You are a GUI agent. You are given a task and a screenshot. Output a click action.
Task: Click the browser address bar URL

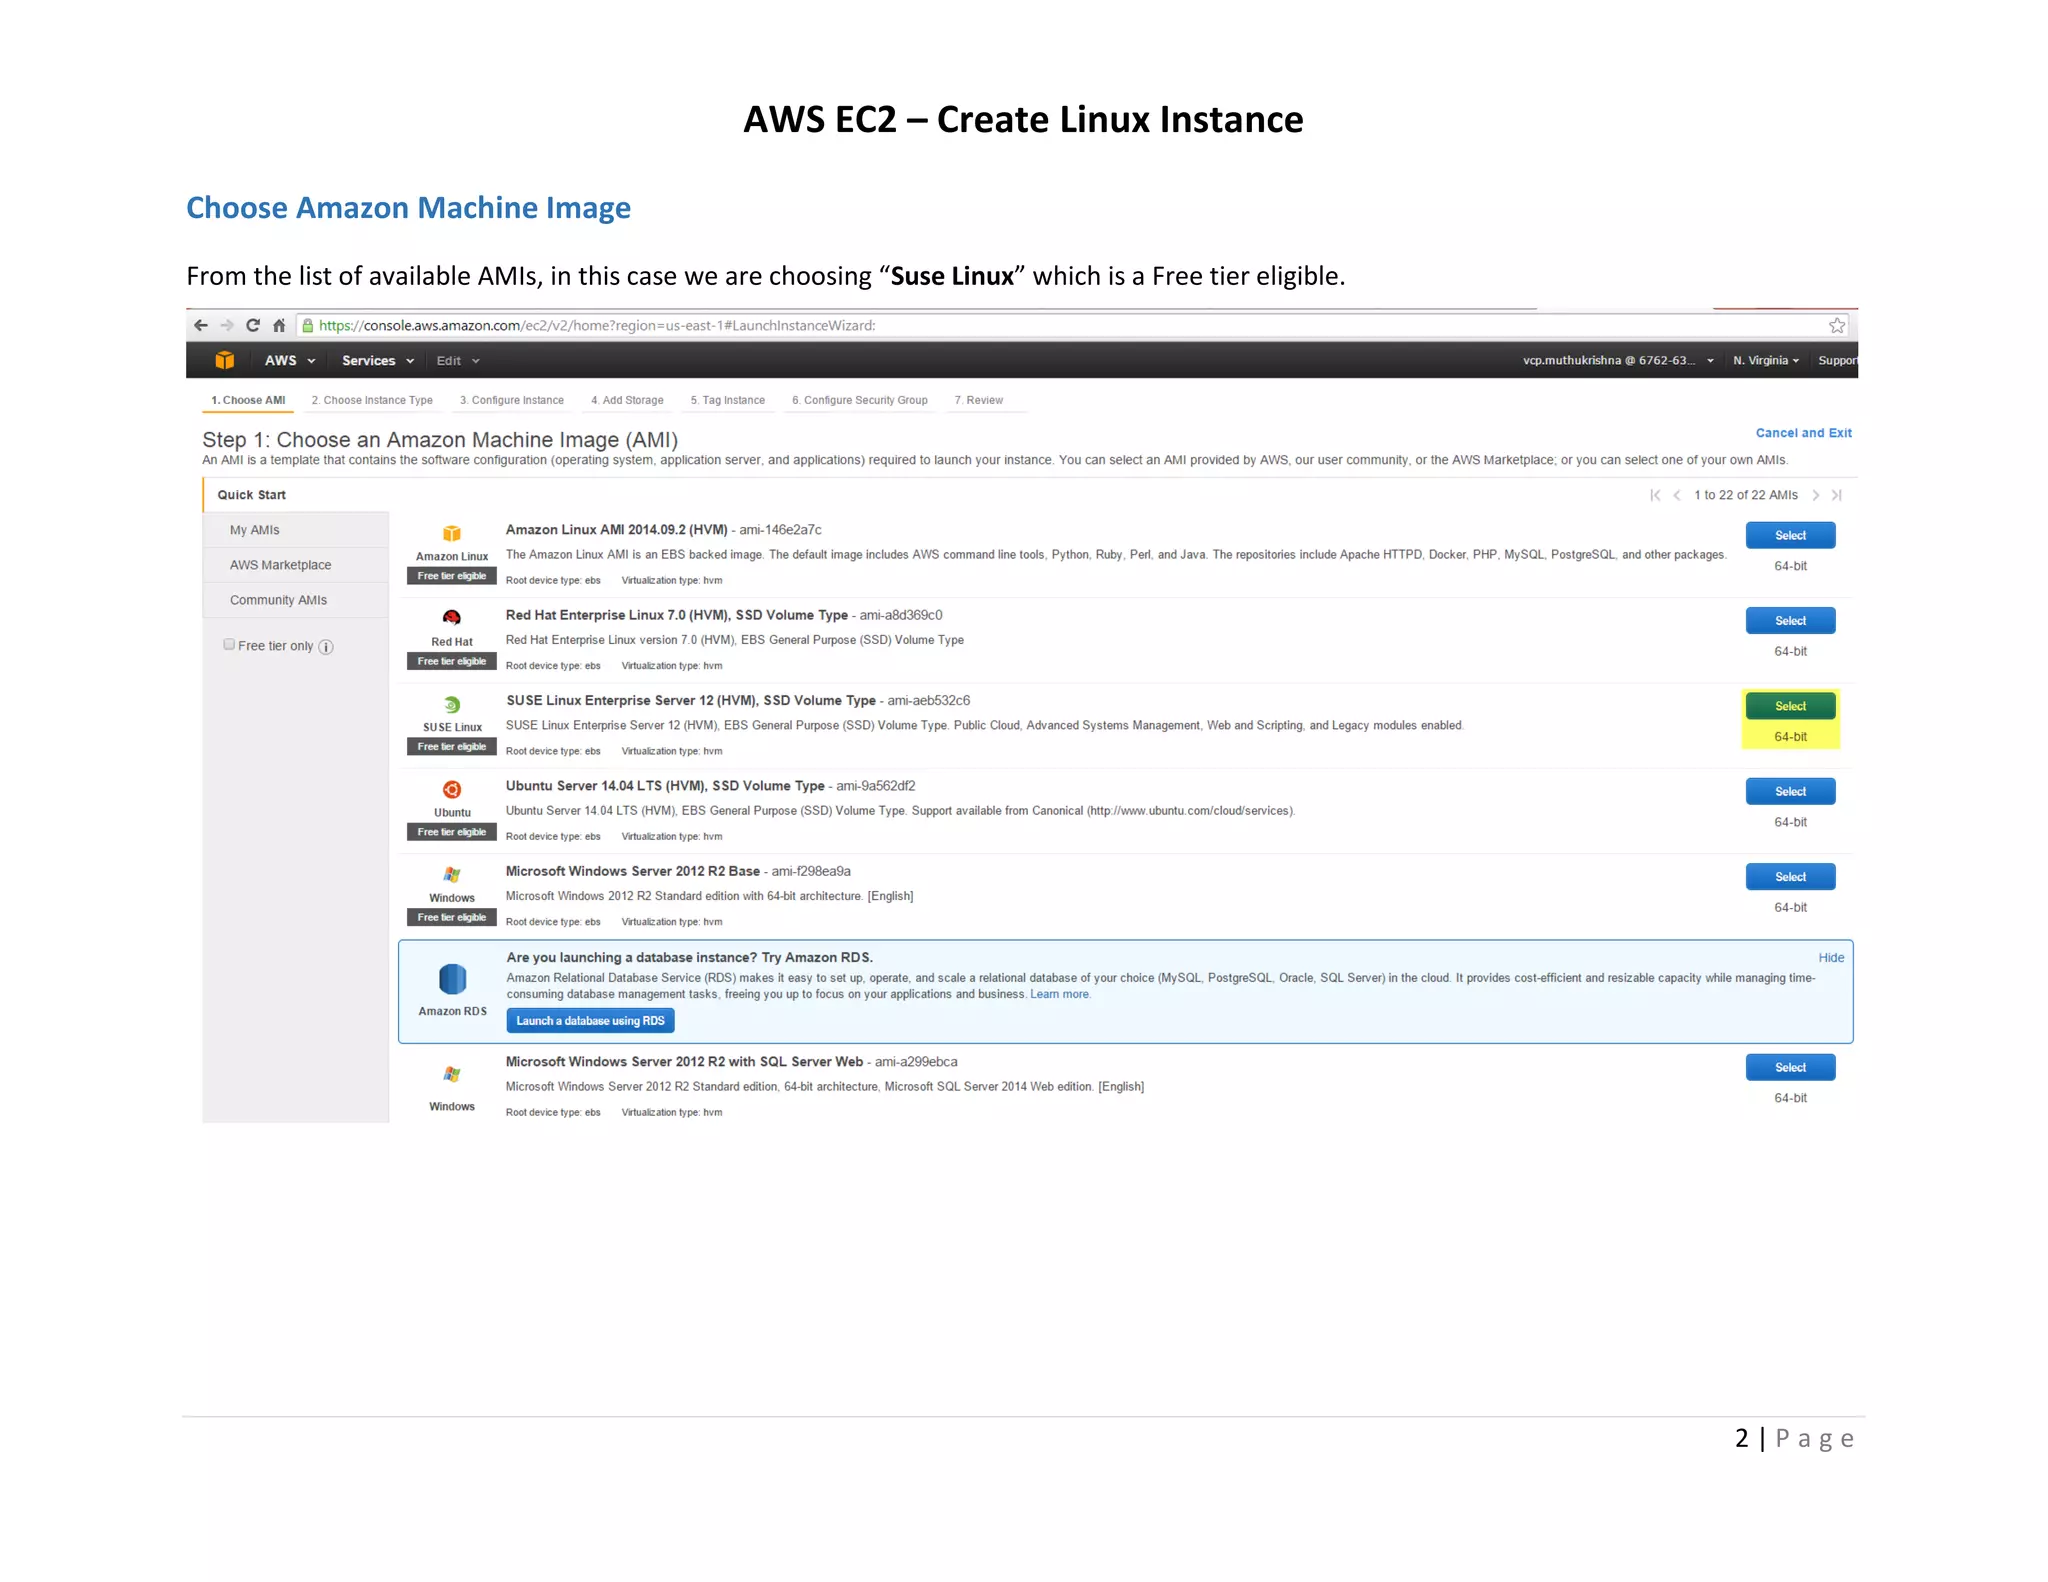pos(597,325)
